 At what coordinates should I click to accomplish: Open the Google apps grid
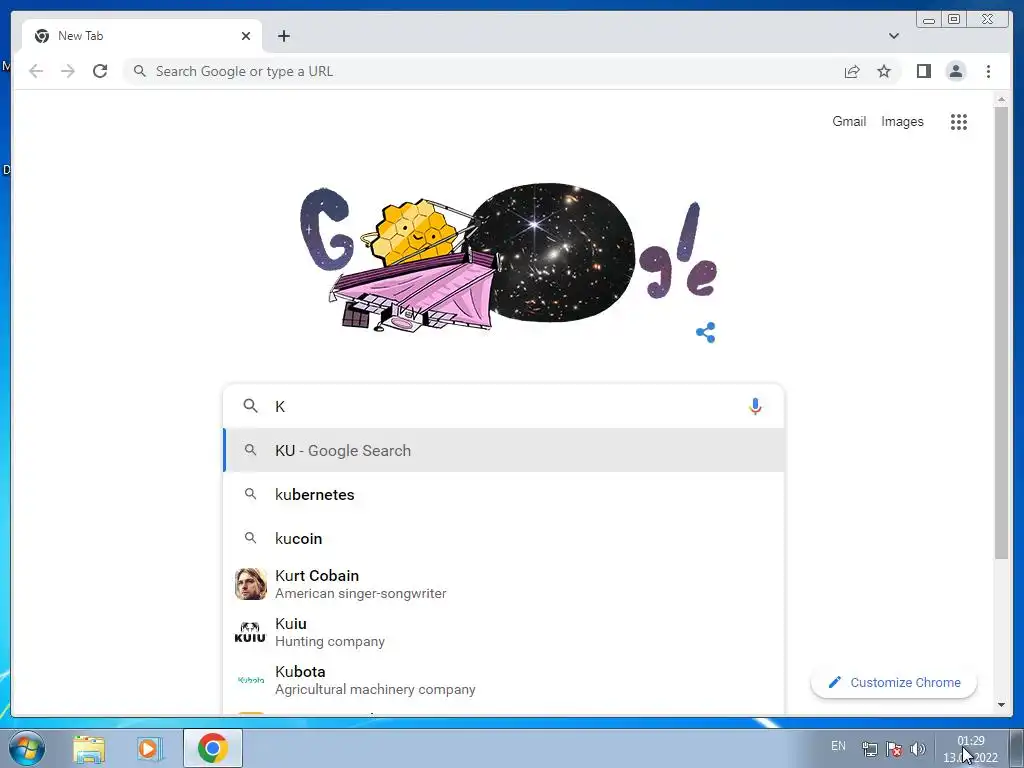click(x=959, y=121)
